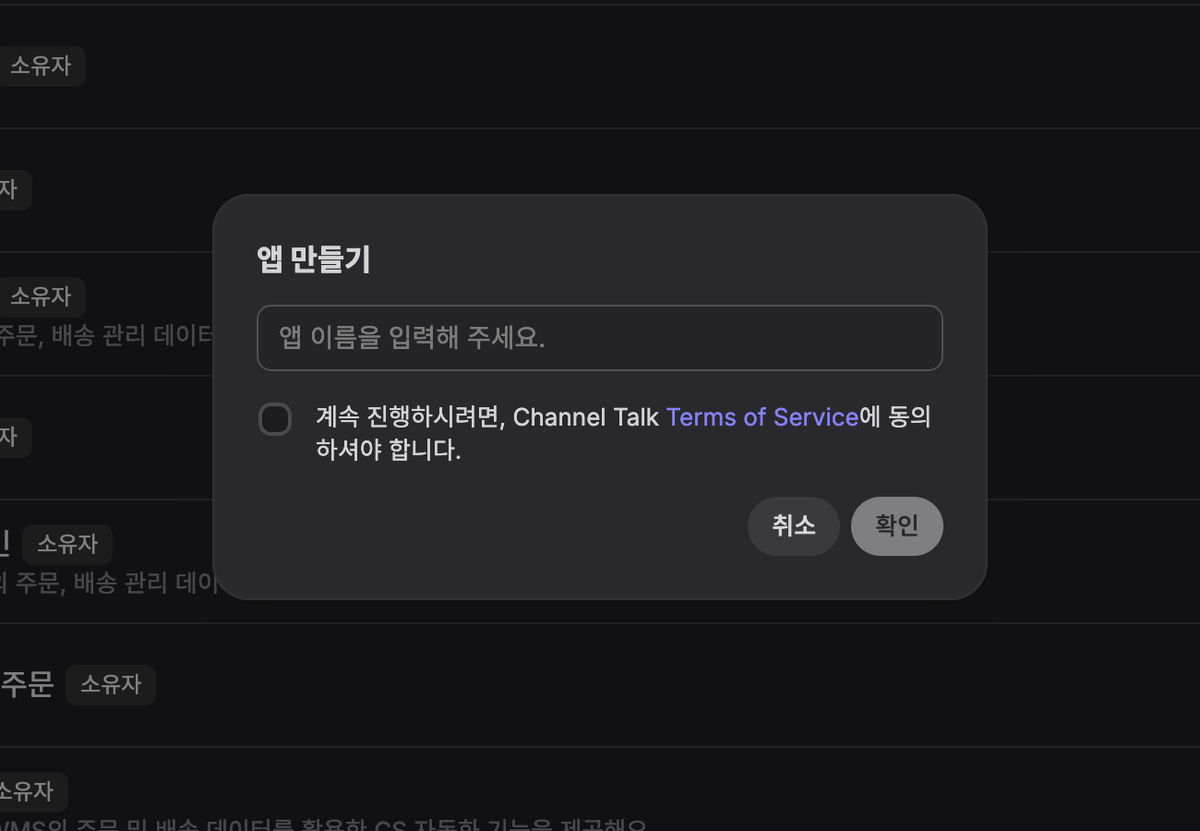
Task: Click 소유자 badge beside the 주문 title
Action: [x=110, y=685]
